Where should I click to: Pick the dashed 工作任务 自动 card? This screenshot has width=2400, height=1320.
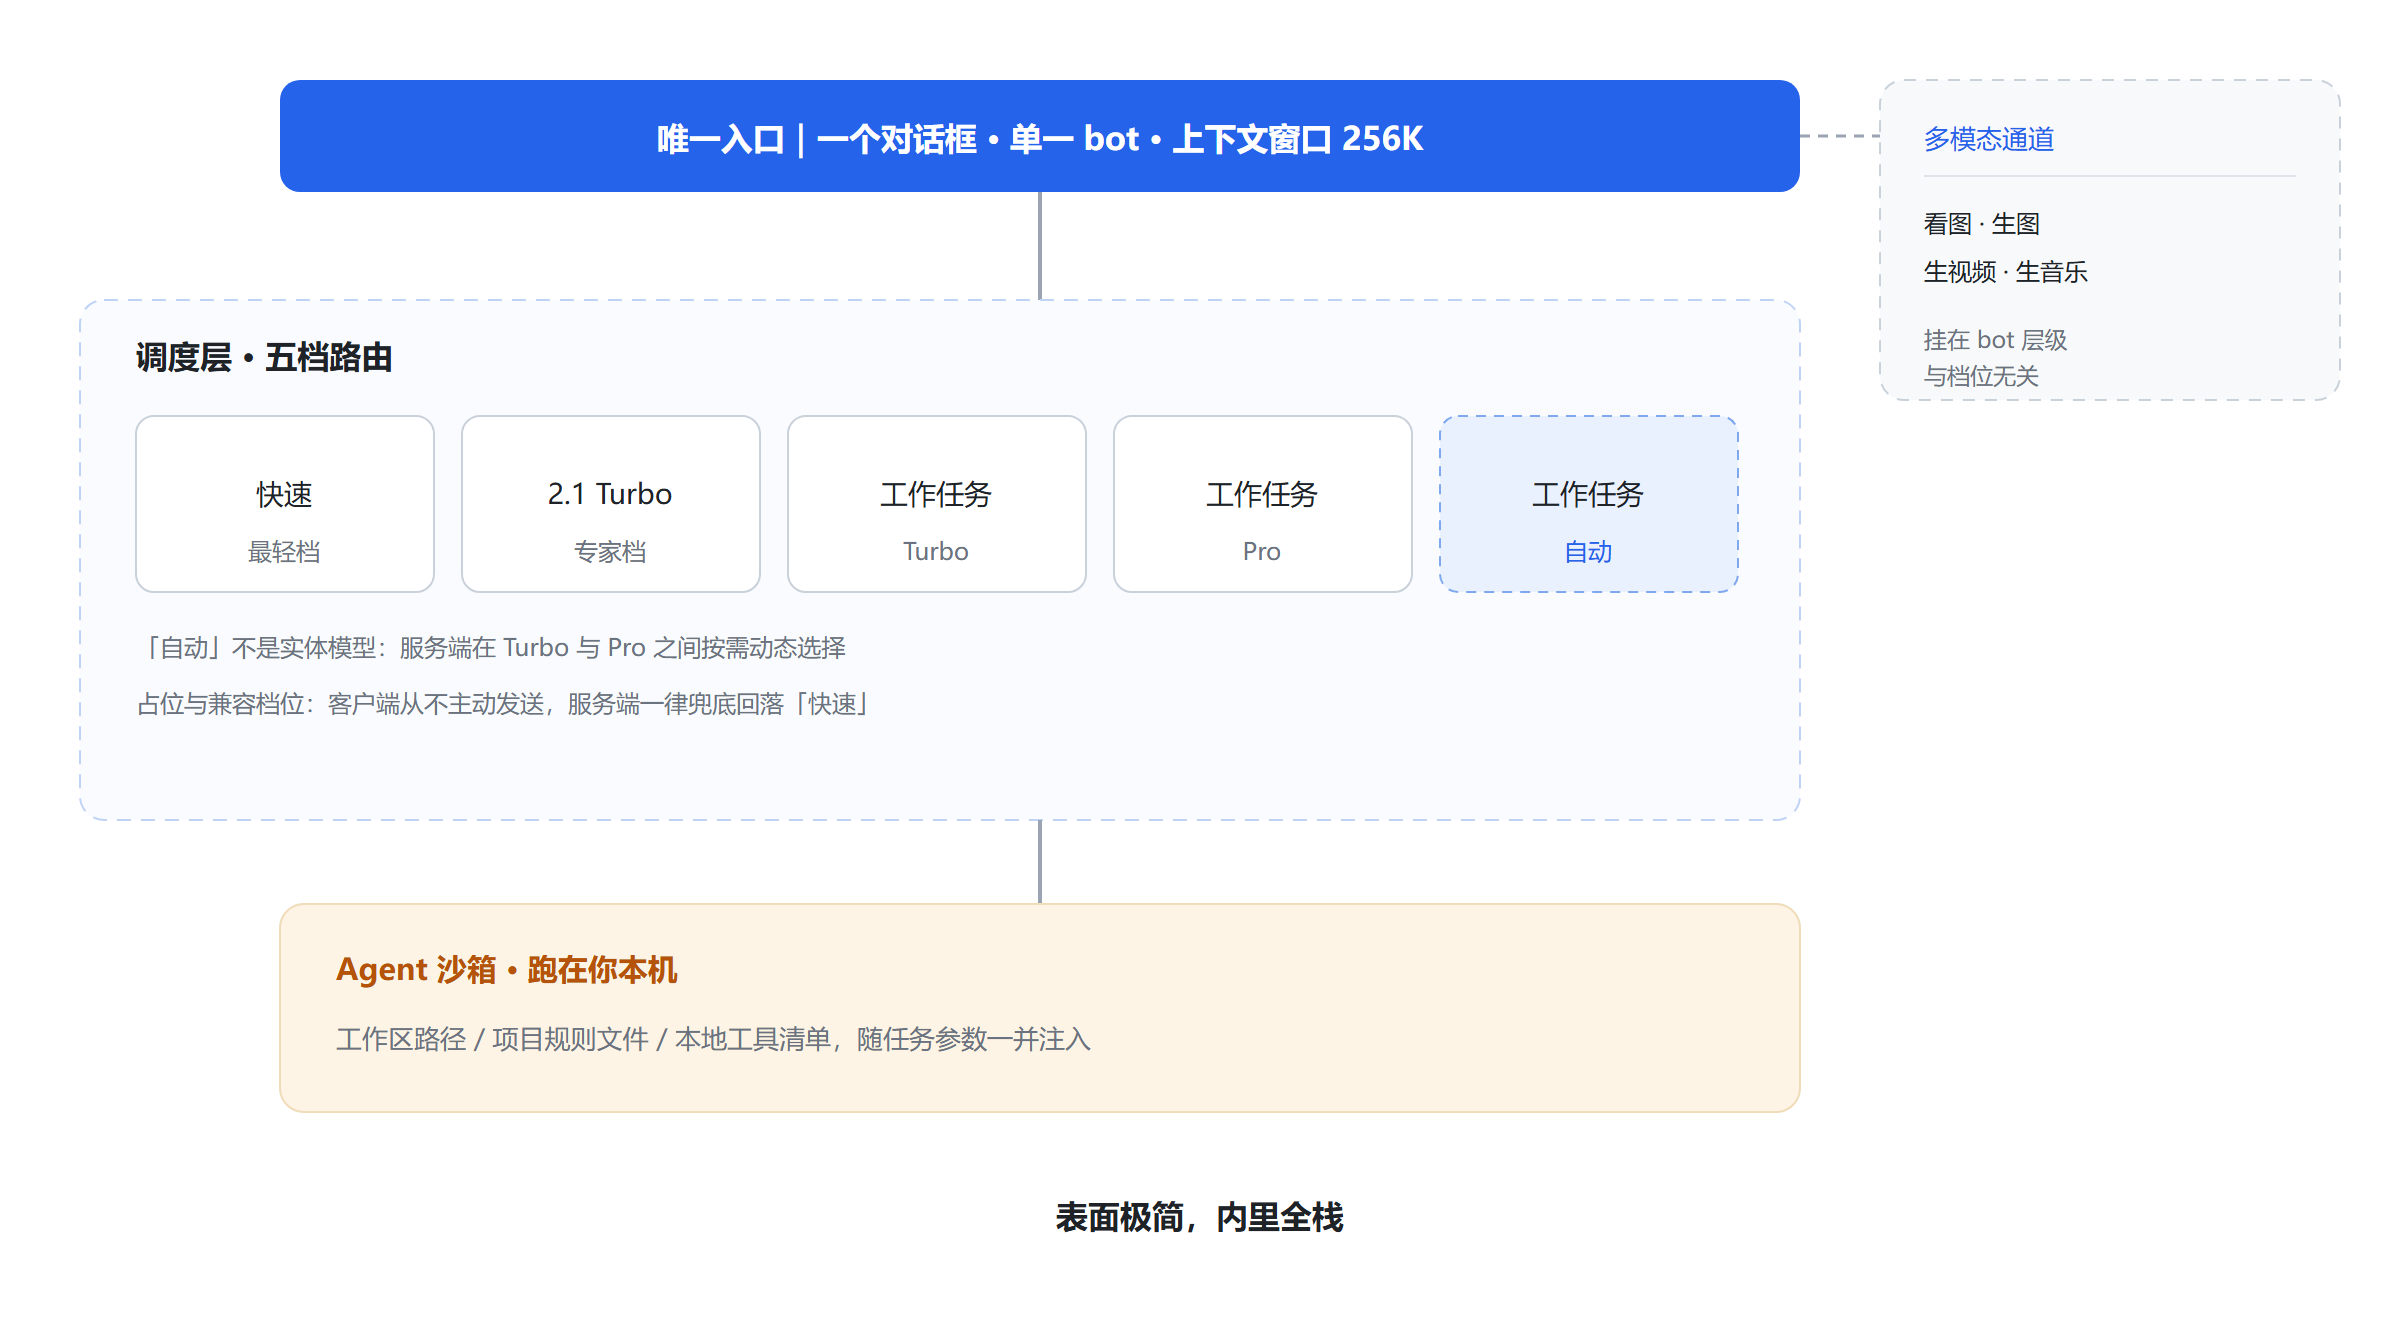1589,504
